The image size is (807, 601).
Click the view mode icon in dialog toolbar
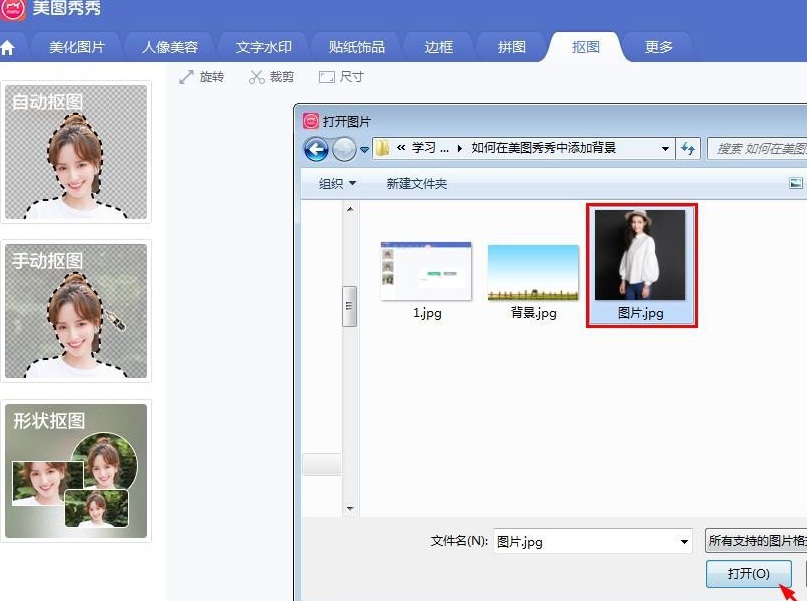click(795, 183)
